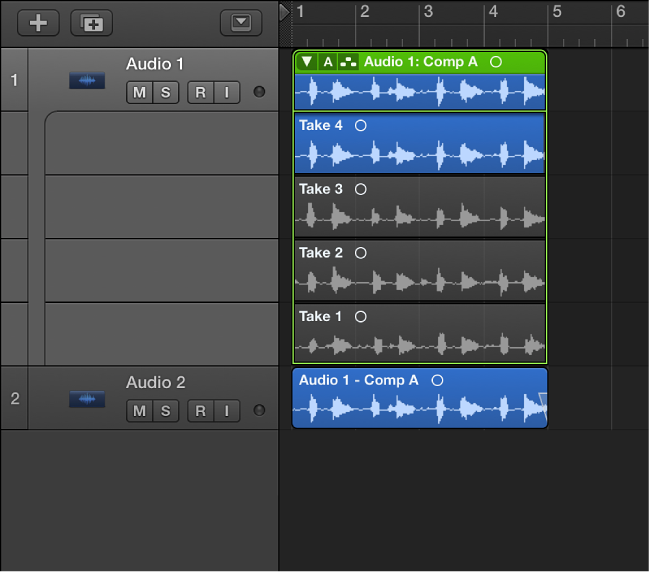Mute the Audio 1 track

(139, 92)
